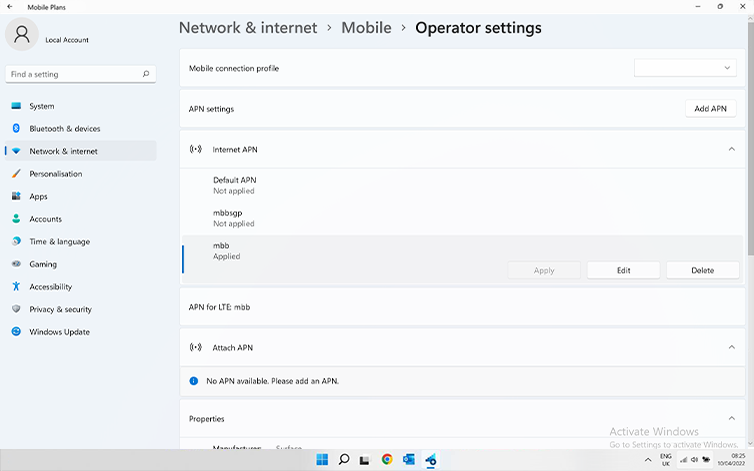The width and height of the screenshot is (754, 471).
Task: Show hidden system tray icons
Action: point(648,460)
